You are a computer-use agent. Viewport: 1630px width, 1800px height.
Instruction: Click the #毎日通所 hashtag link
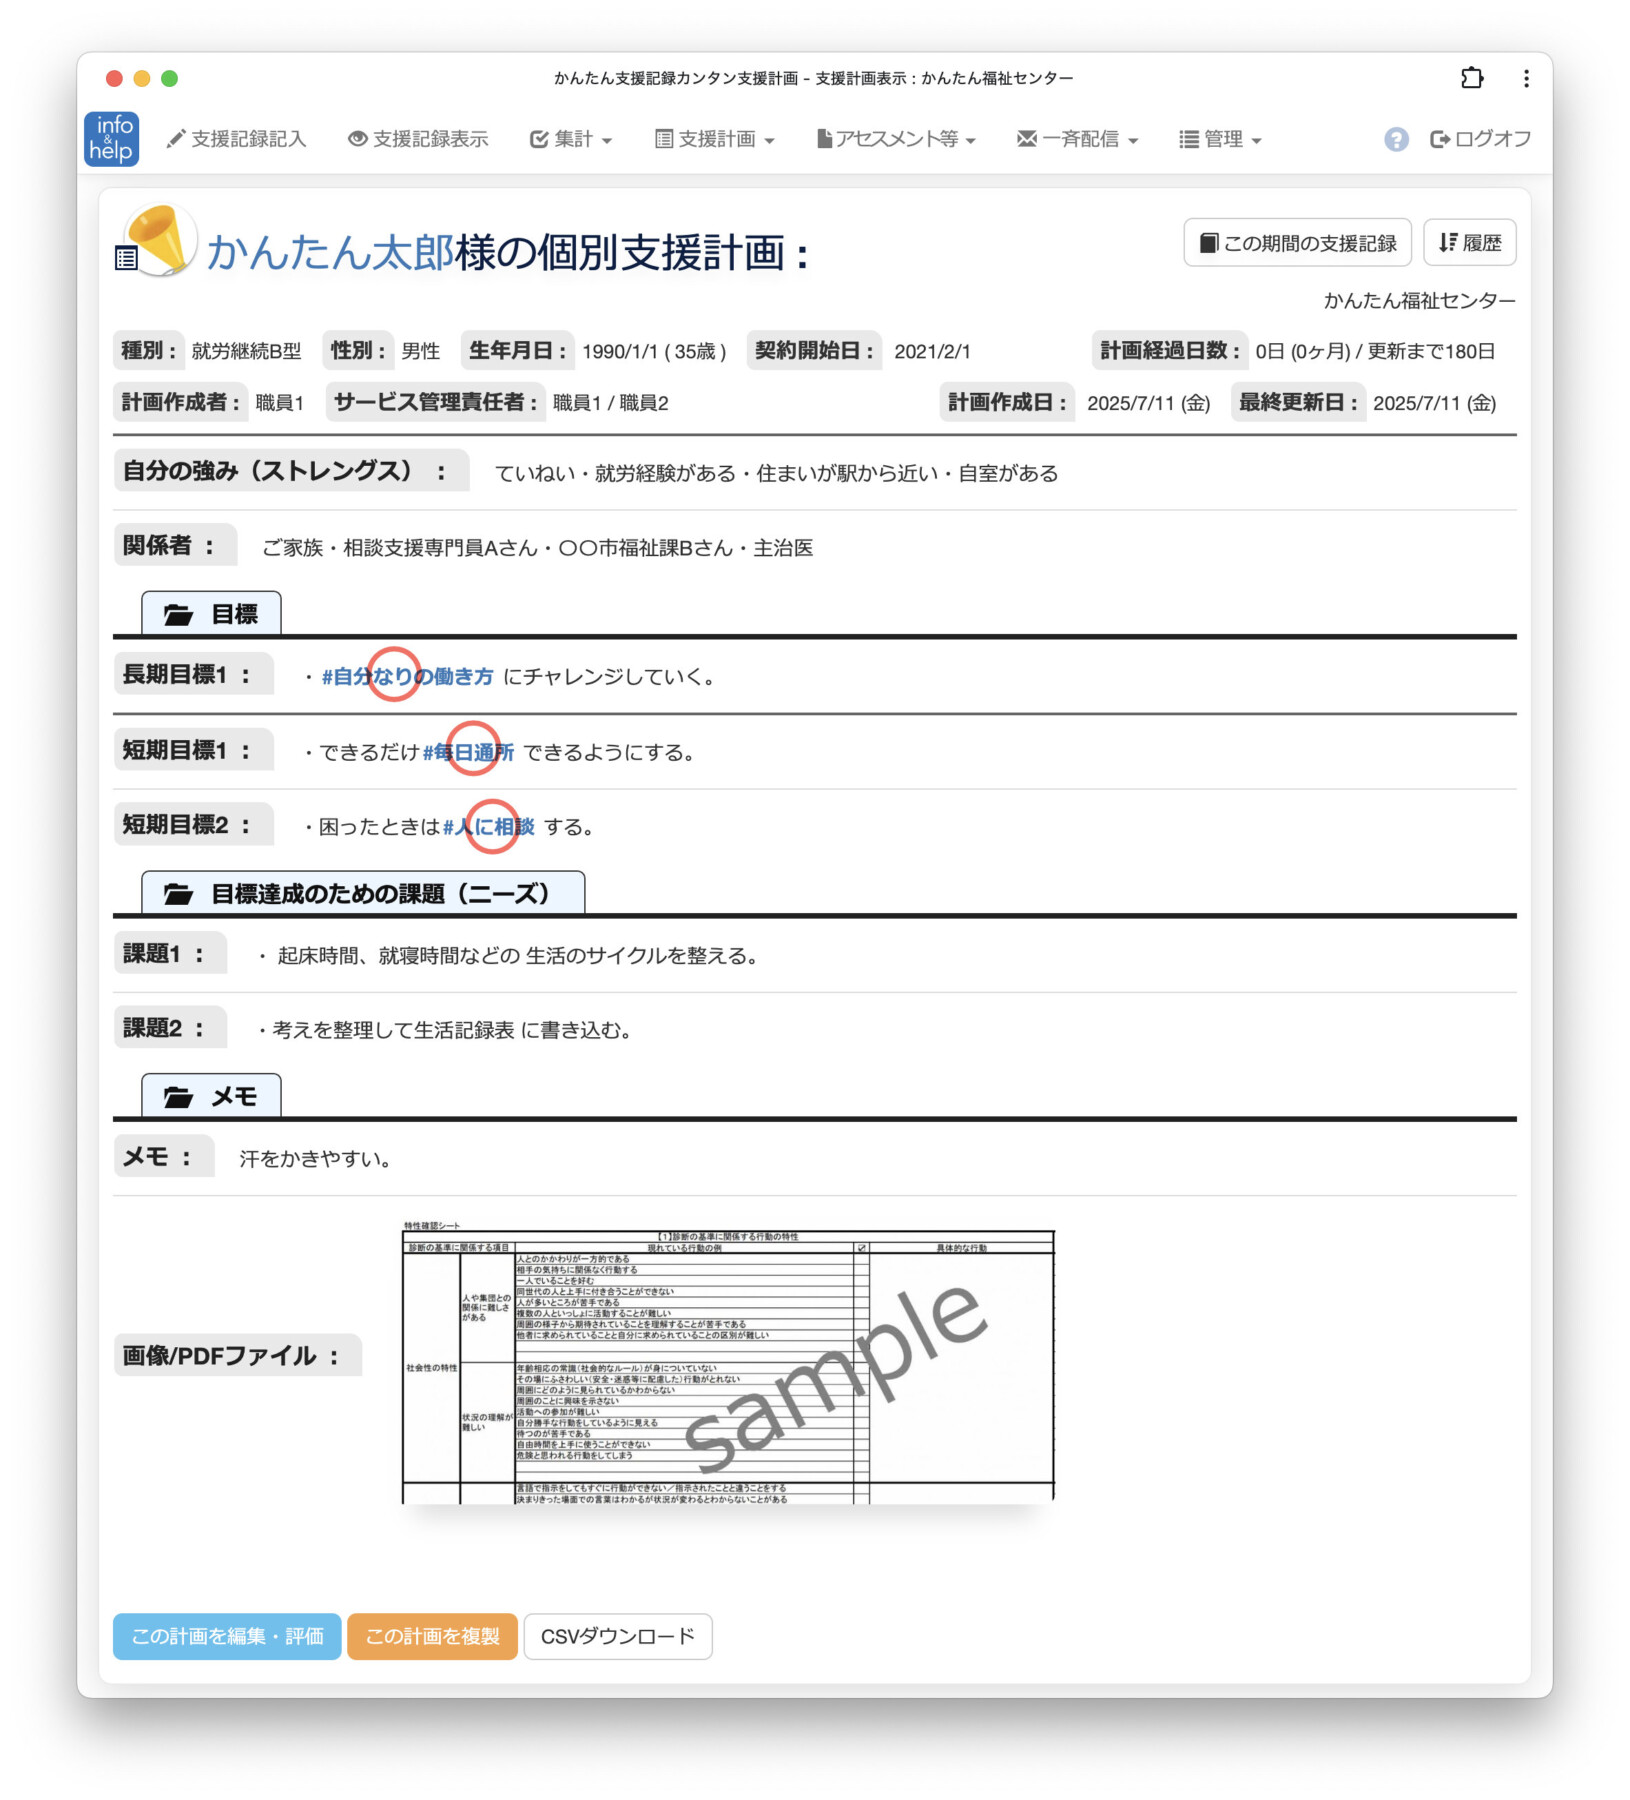click(x=468, y=752)
